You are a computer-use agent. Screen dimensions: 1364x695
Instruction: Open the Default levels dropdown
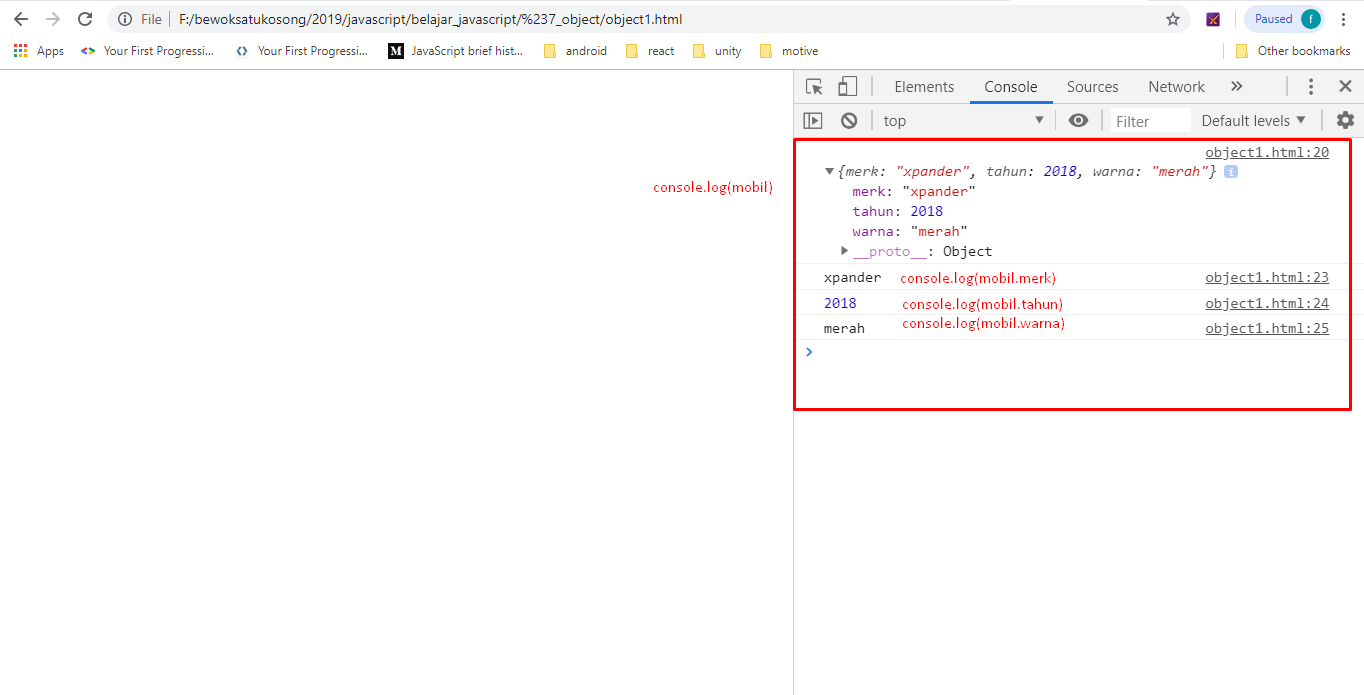coord(1251,120)
